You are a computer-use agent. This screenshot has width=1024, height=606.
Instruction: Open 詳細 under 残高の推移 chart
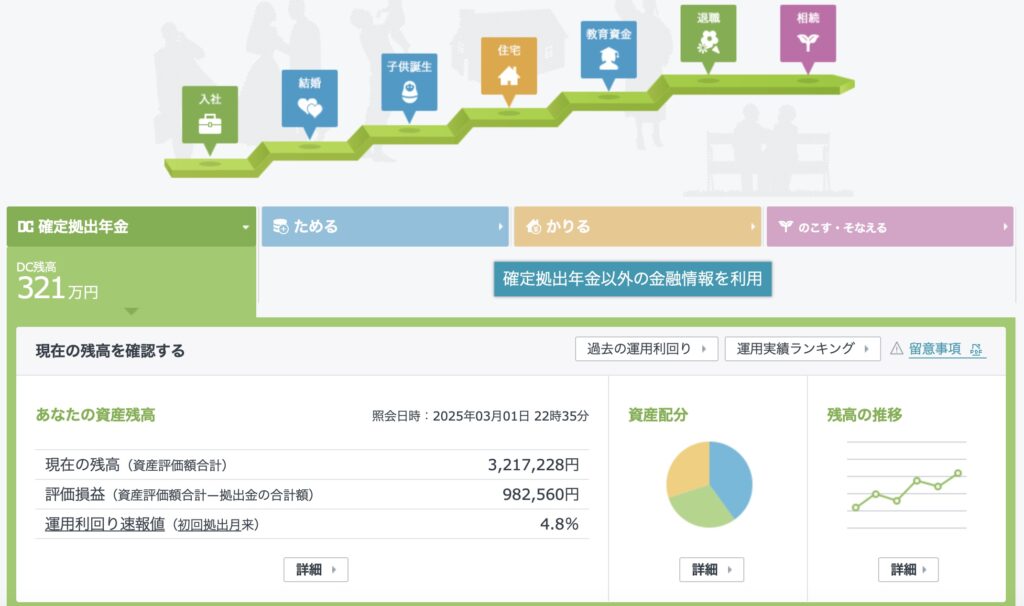(x=908, y=570)
